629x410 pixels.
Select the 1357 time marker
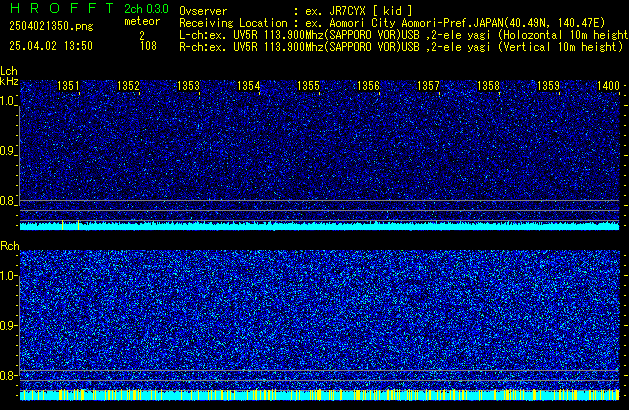(428, 86)
